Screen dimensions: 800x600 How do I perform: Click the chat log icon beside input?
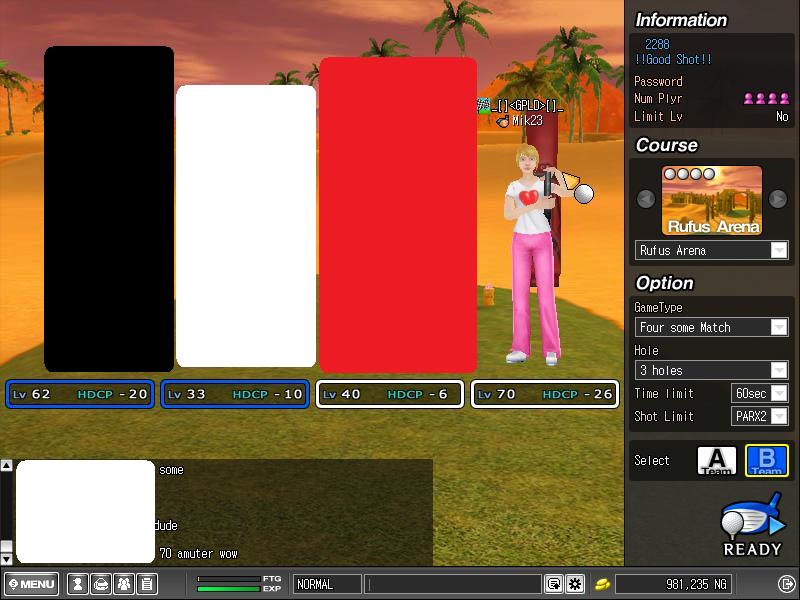click(553, 584)
